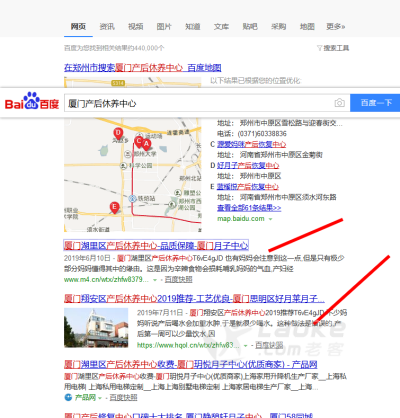Click the 产品网 site icon

tap(68, 397)
